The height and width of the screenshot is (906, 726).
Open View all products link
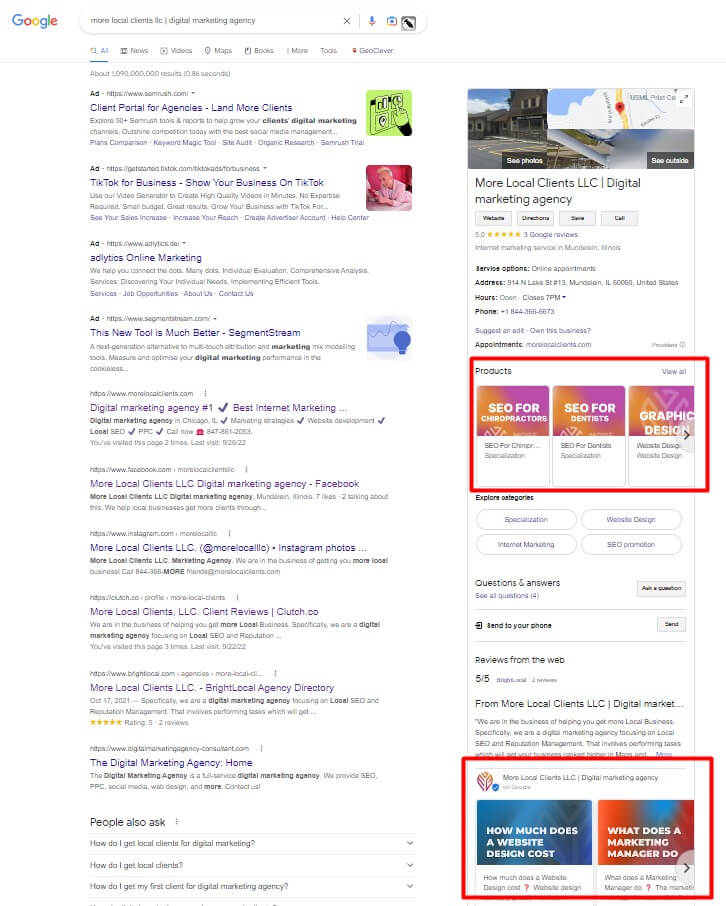tap(674, 372)
